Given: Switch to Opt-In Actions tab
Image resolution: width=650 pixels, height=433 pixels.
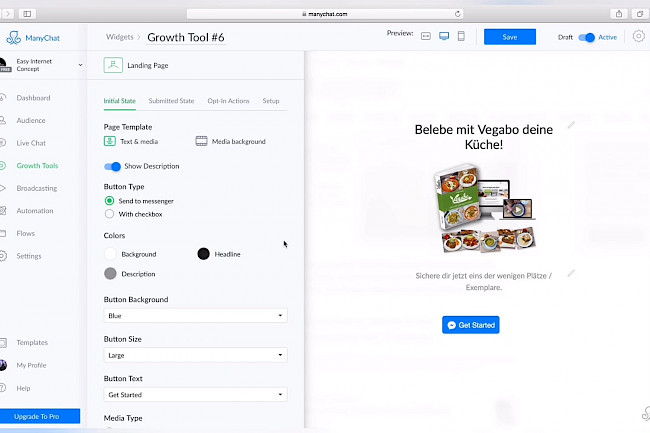Looking at the screenshot, I should point(228,101).
